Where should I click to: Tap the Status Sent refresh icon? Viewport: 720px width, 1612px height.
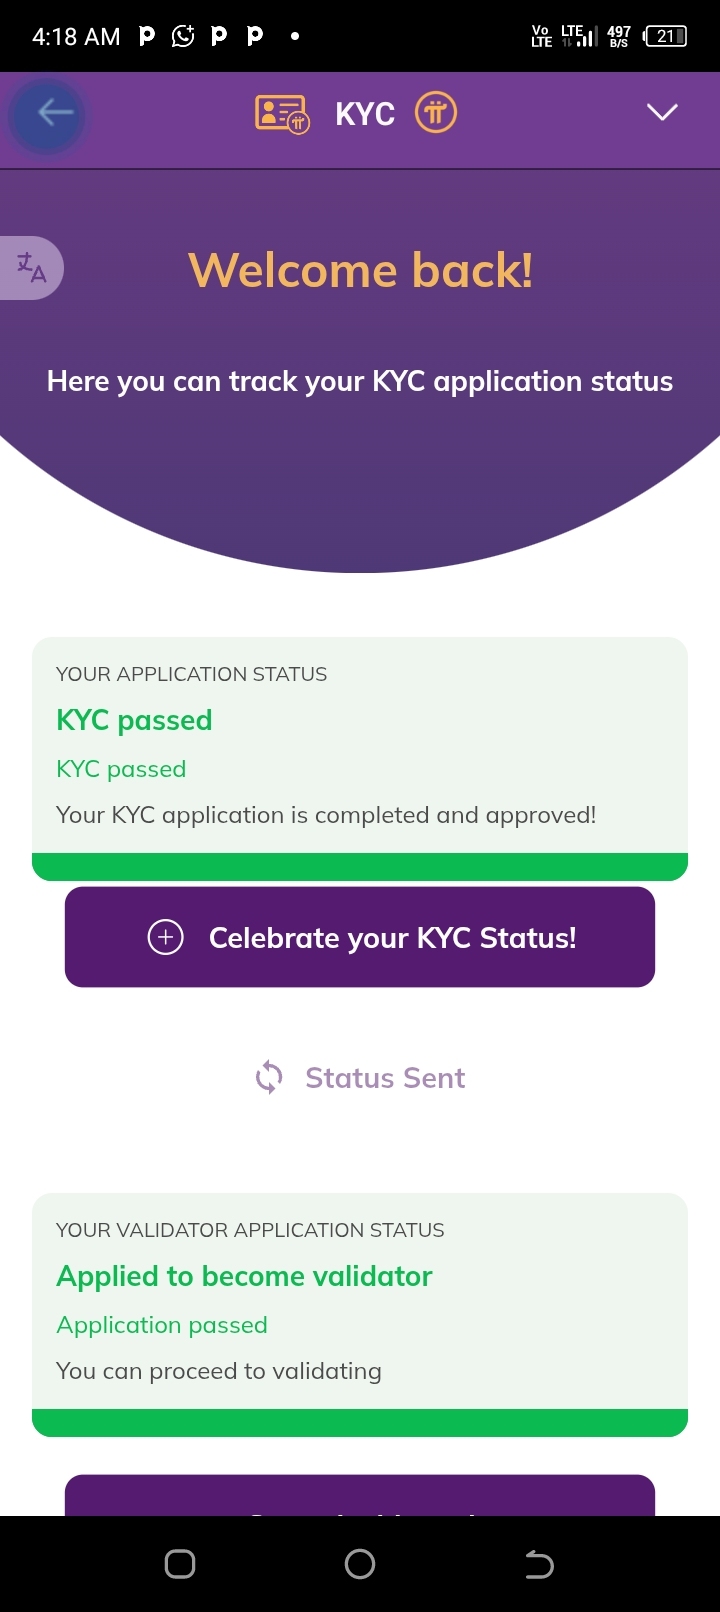point(269,1078)
